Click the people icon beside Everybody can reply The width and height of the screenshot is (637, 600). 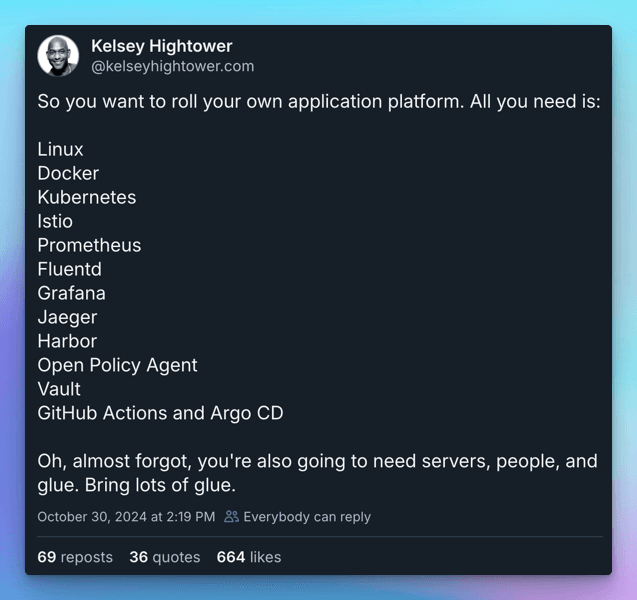click(231, 516)
